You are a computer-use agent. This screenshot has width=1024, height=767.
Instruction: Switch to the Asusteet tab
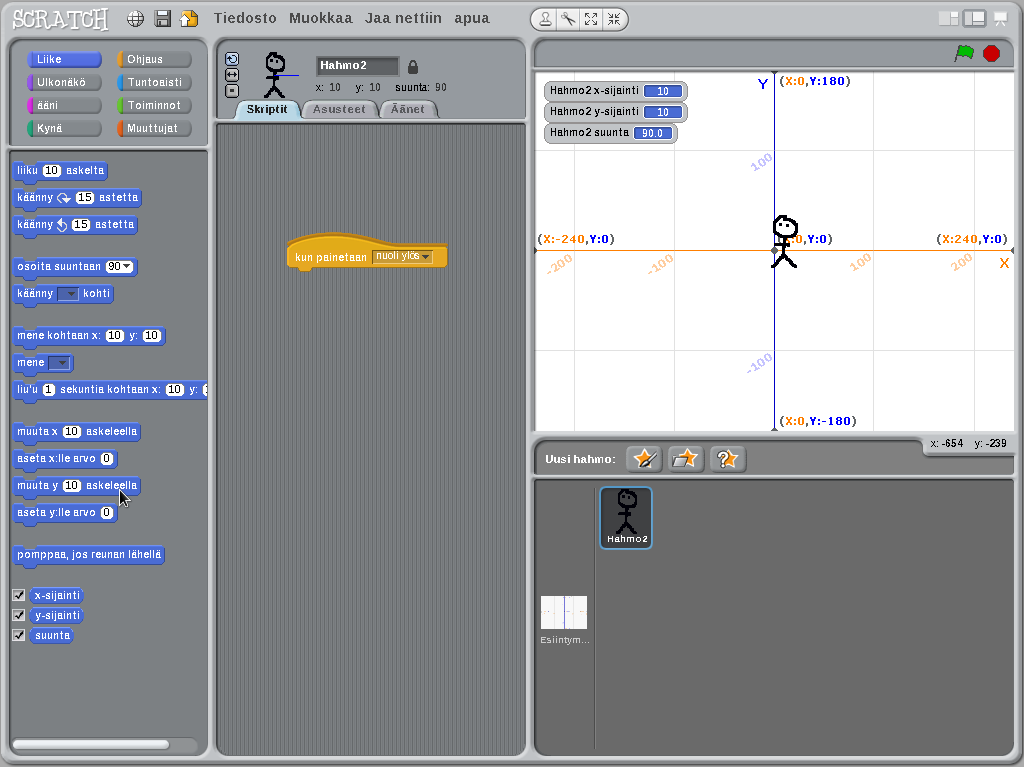coord(340,109)
